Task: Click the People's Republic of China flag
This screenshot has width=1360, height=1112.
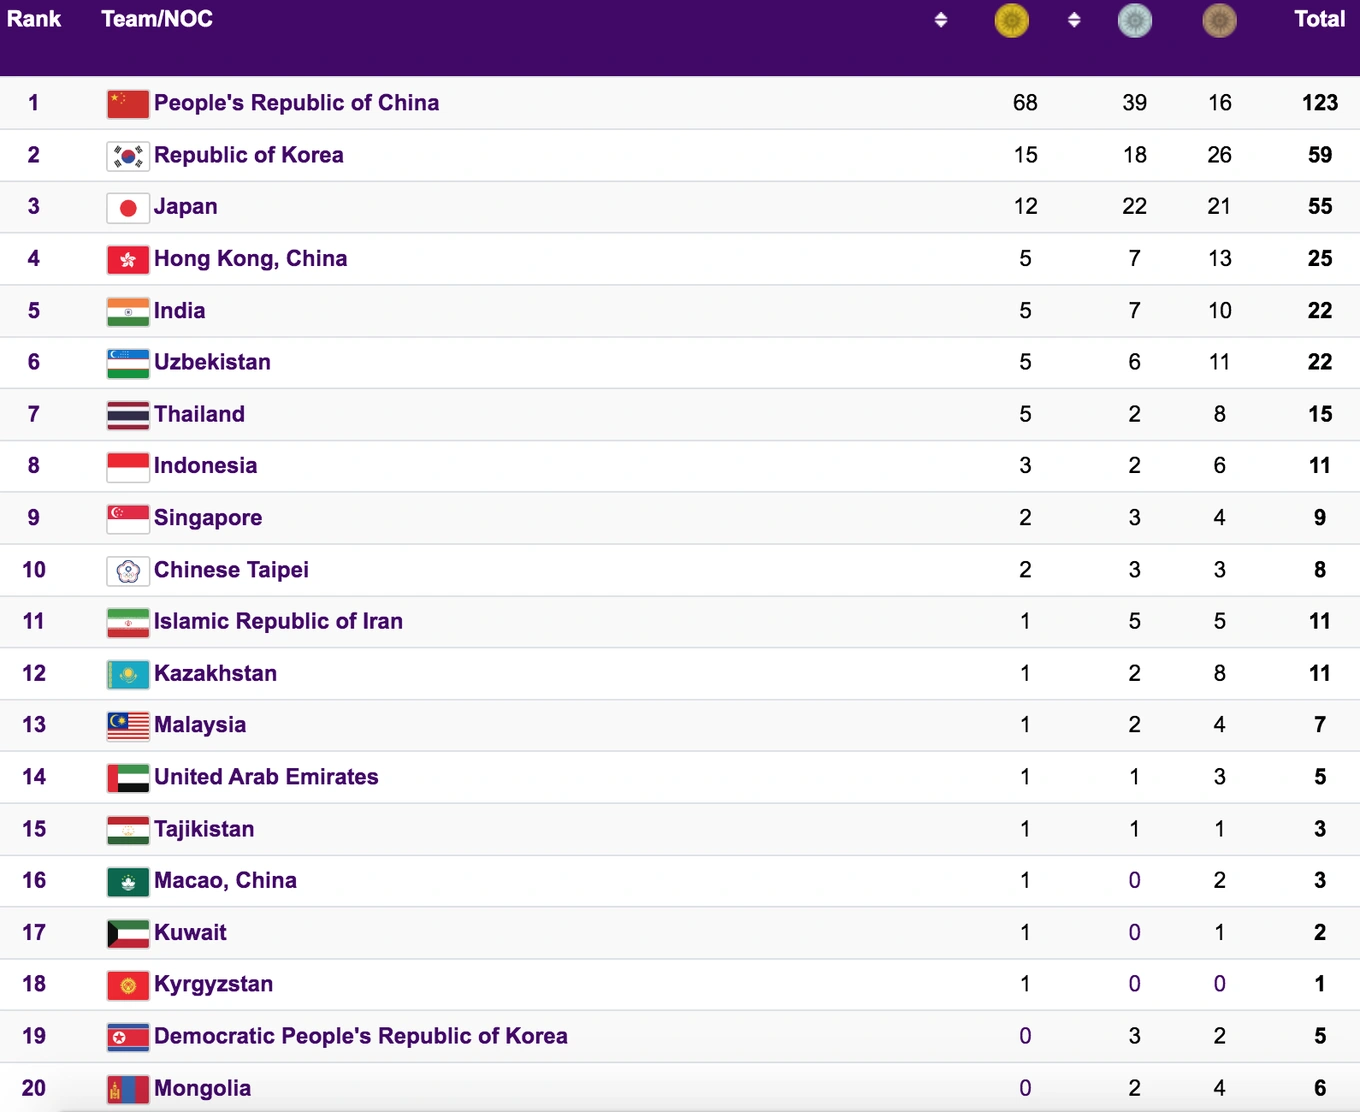Action: pos(128,103)
